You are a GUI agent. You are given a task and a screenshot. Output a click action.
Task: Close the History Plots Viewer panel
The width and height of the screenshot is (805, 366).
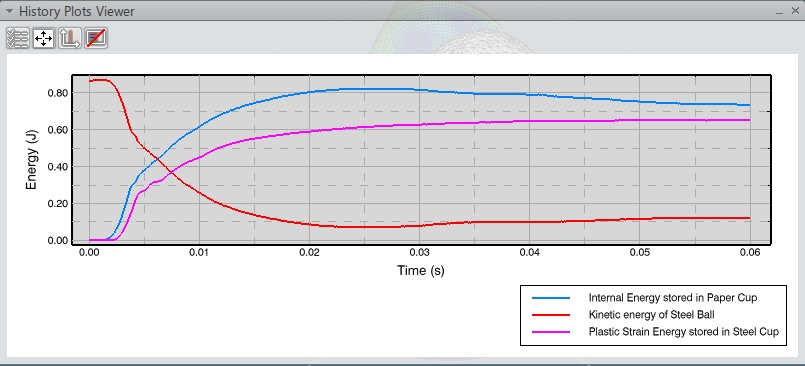pyautogui.click(x=795, y=11)
